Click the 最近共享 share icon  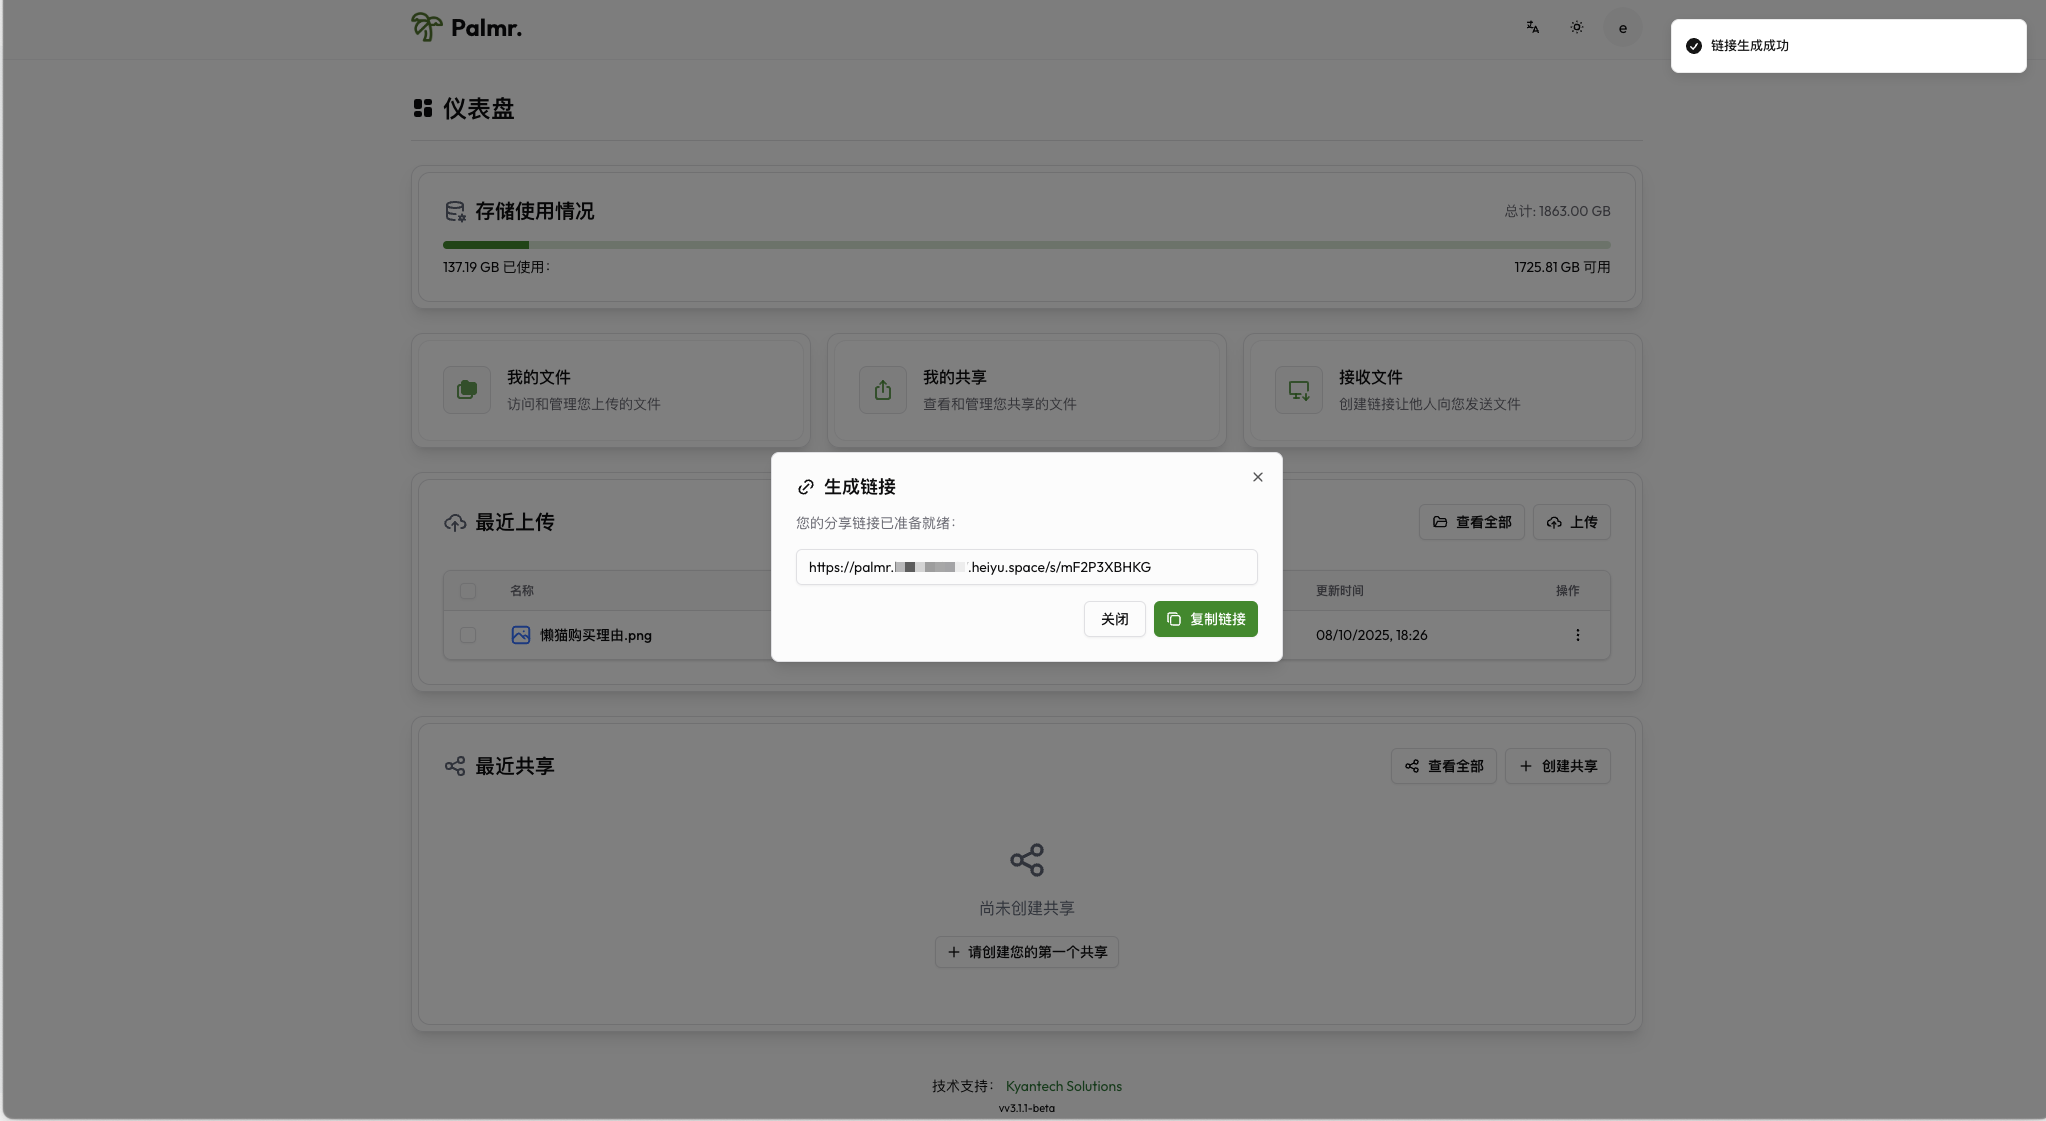pos(455,766)
